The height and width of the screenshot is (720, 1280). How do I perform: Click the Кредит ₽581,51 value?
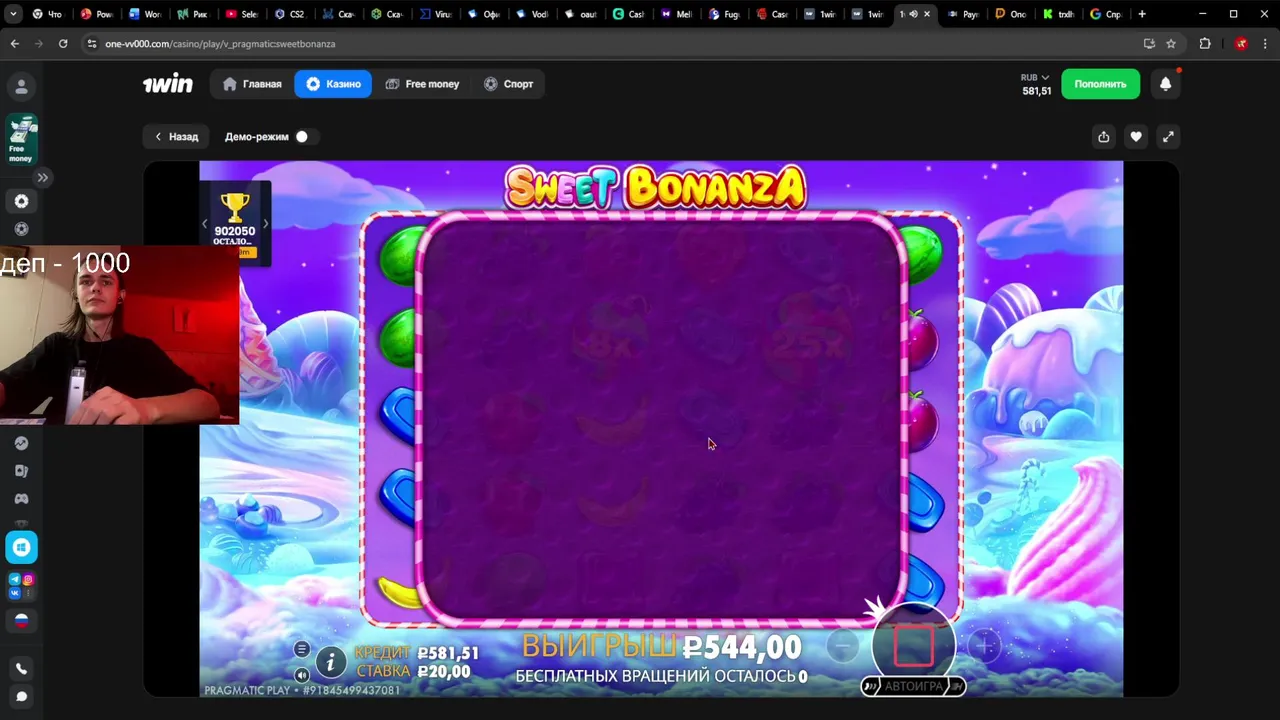click(448, 653)
